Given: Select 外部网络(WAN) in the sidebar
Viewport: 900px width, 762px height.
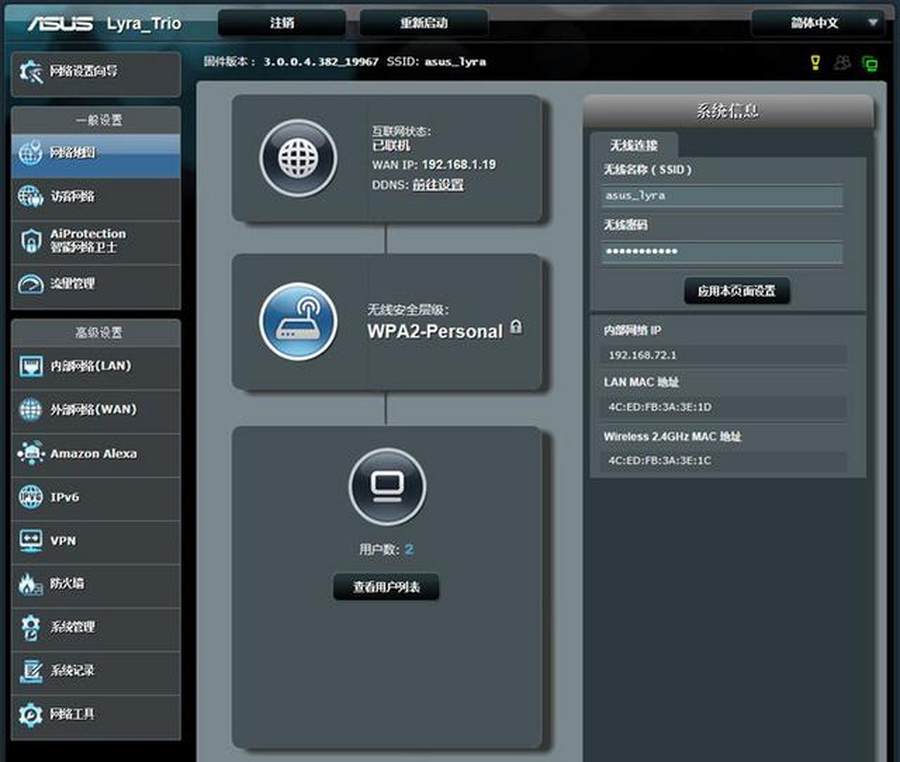Looking at the screenshot, I should coord(96,409).
